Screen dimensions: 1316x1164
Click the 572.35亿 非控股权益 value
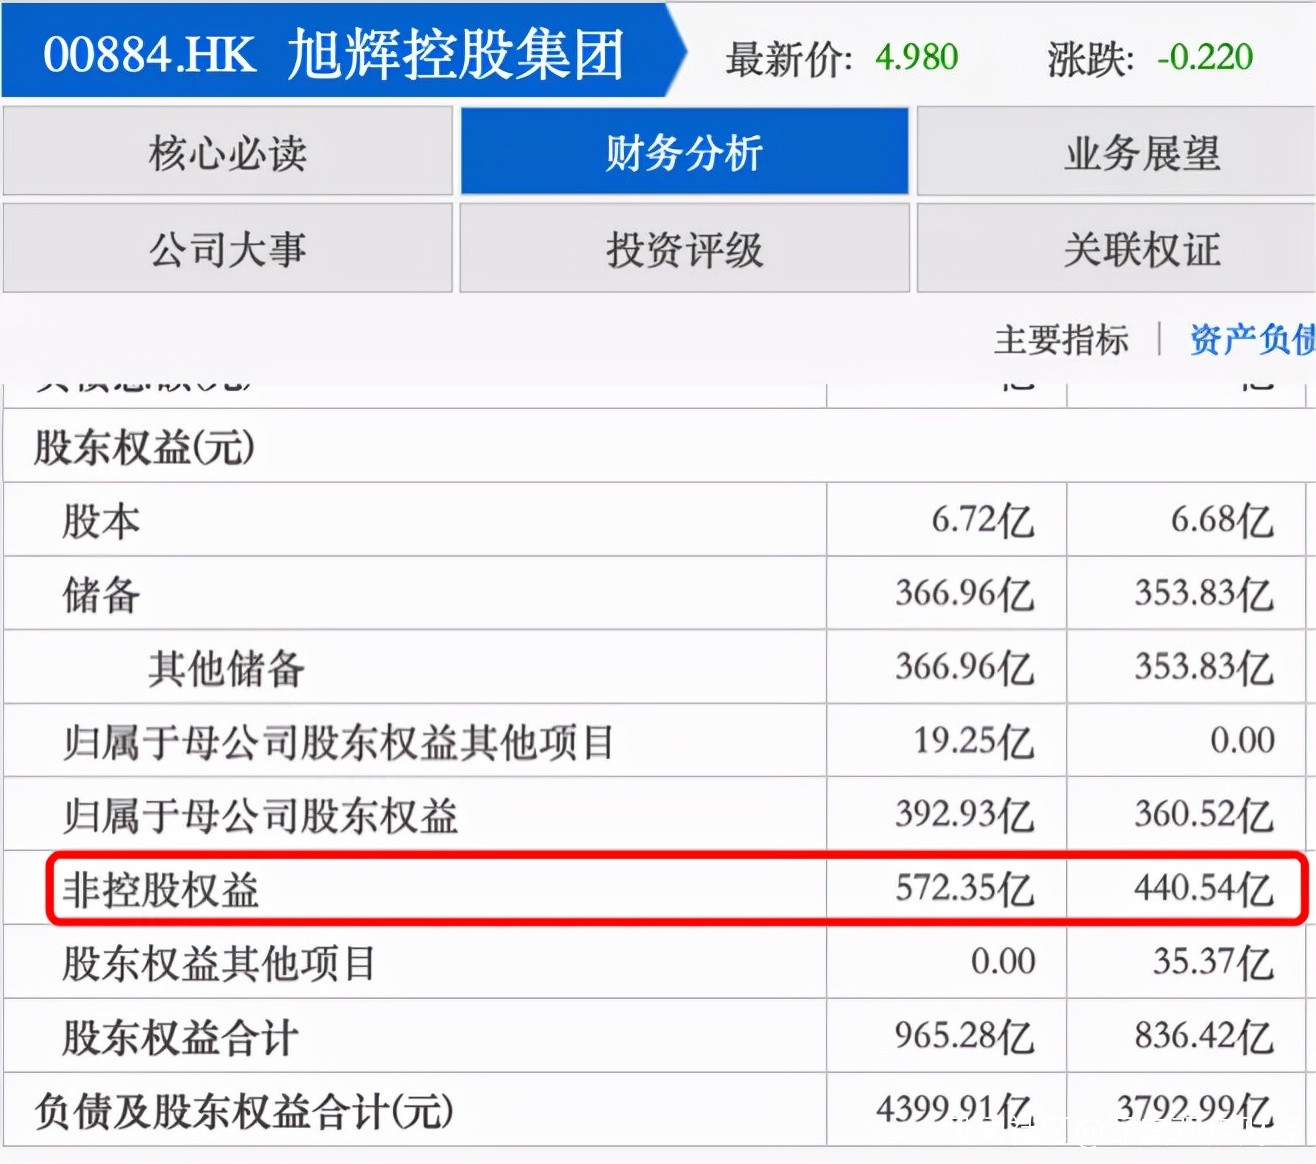pos(964,890)
